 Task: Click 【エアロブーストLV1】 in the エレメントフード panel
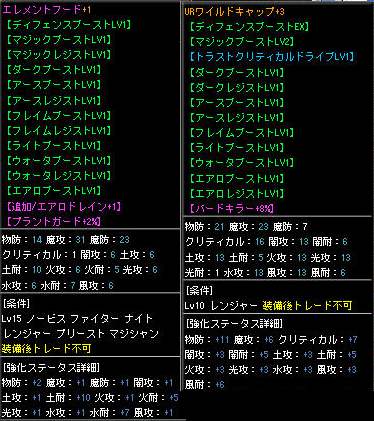point(54,191)
